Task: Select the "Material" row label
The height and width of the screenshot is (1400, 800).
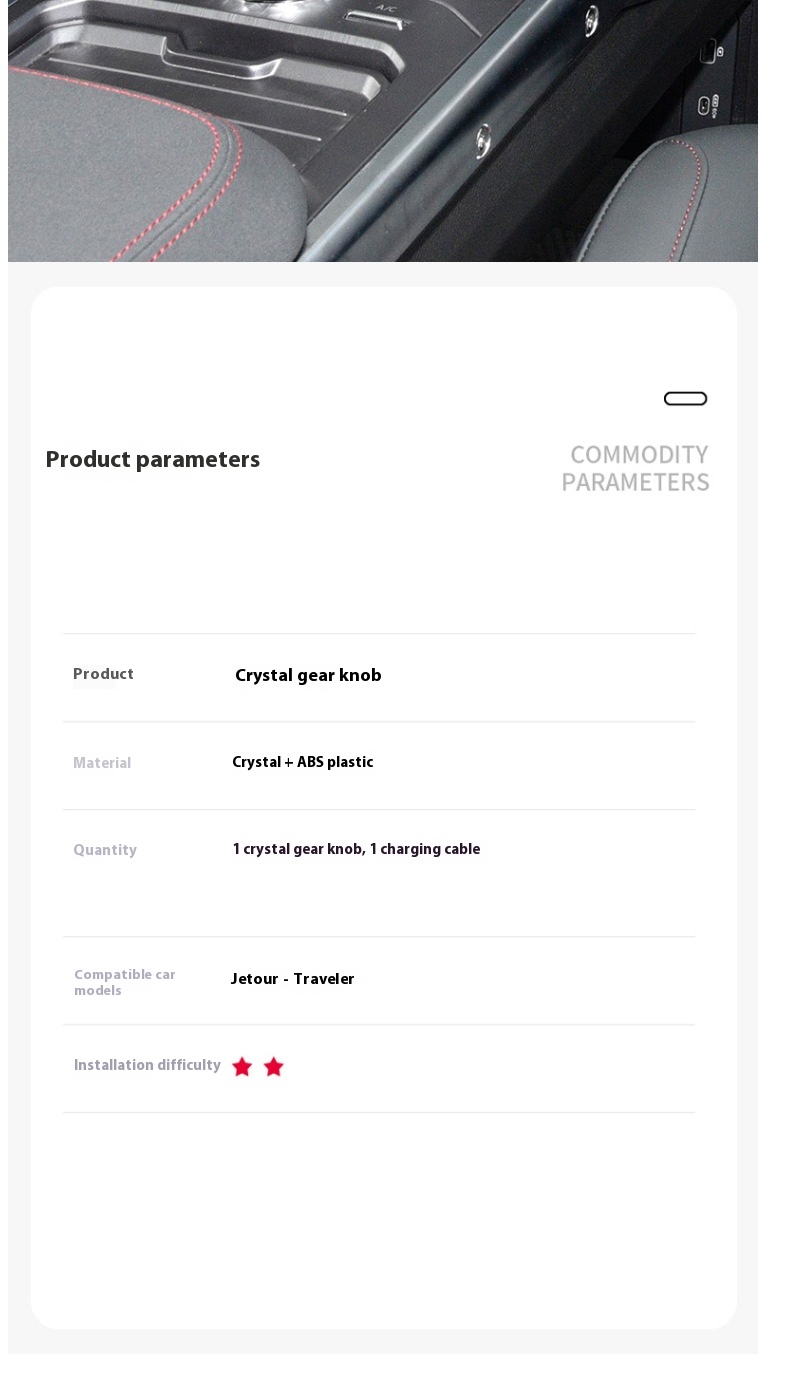Action: click(x=102, y=763)
